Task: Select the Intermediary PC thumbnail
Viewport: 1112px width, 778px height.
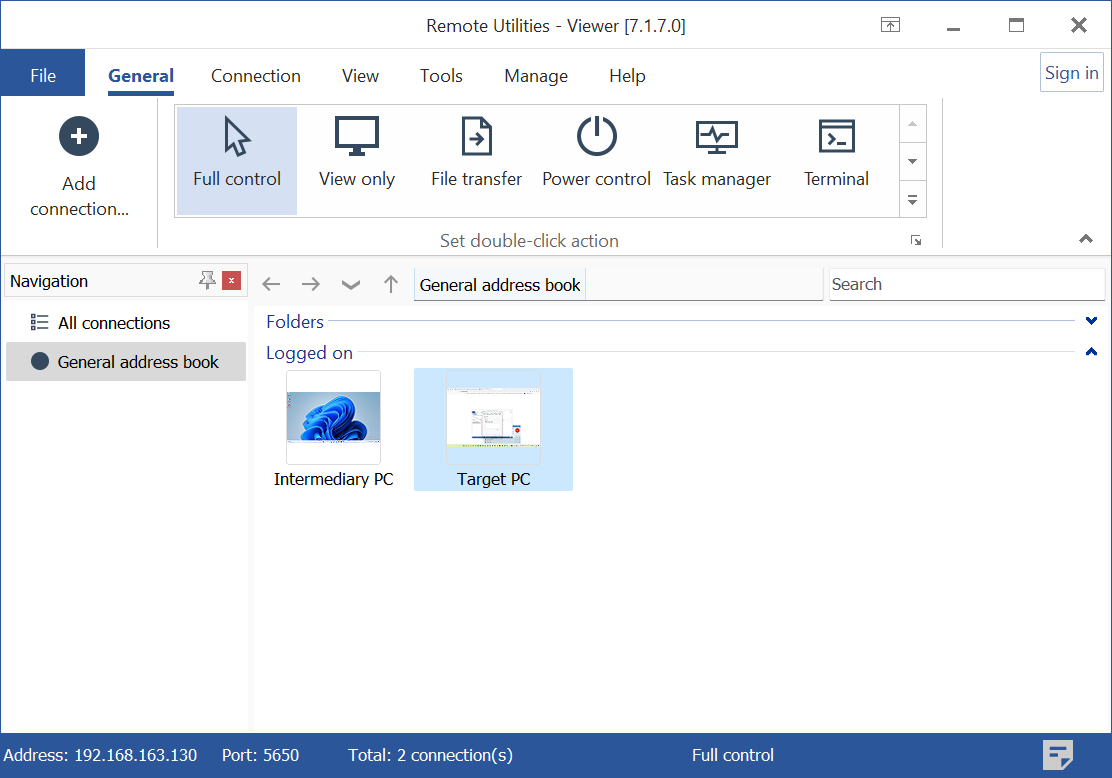Action: tap(333, 417)
